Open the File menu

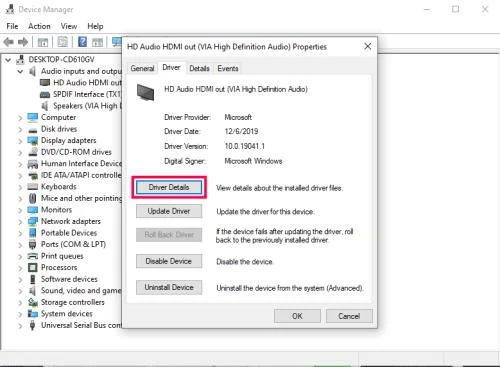coord(12,26)
